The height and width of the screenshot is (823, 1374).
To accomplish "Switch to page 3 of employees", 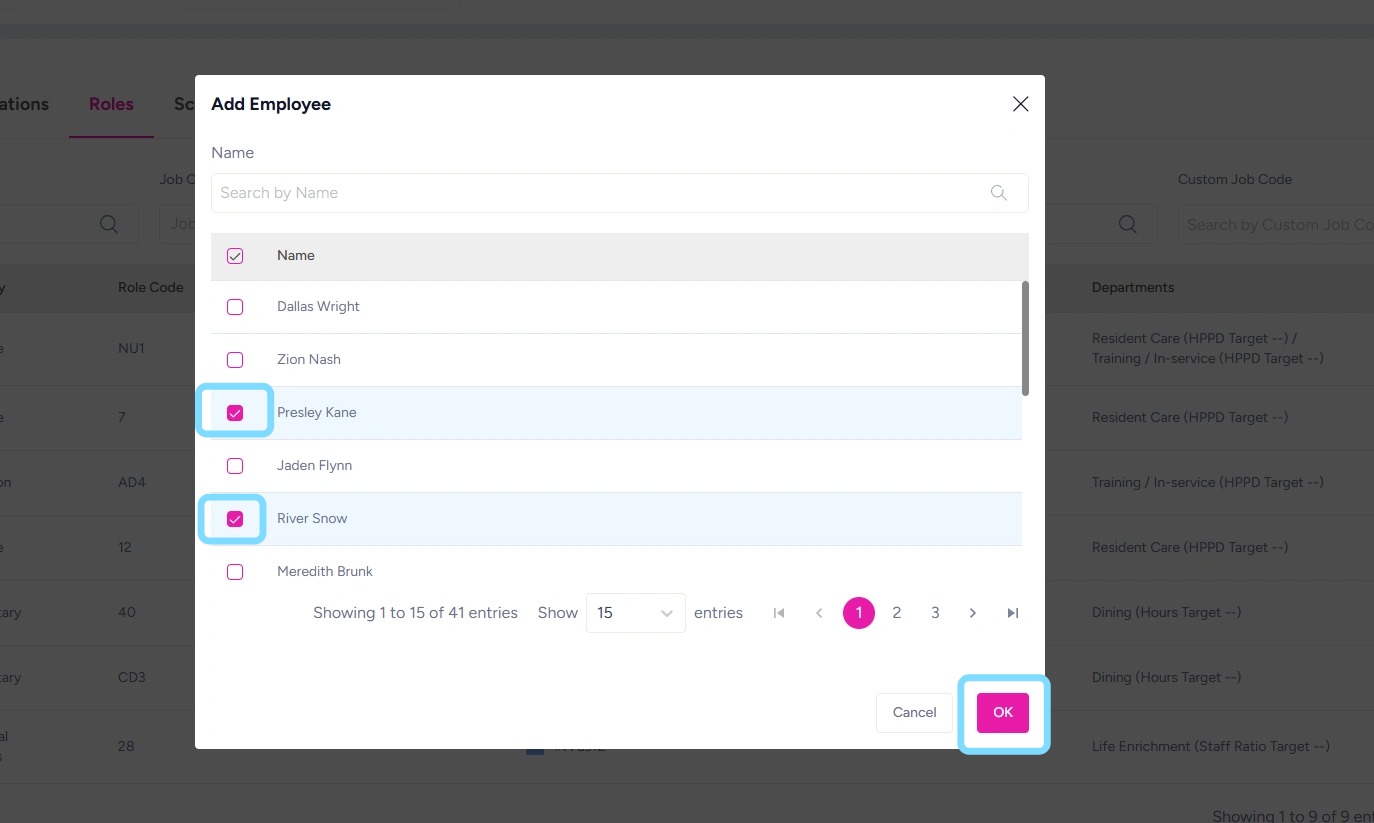I will click(935, 613).
